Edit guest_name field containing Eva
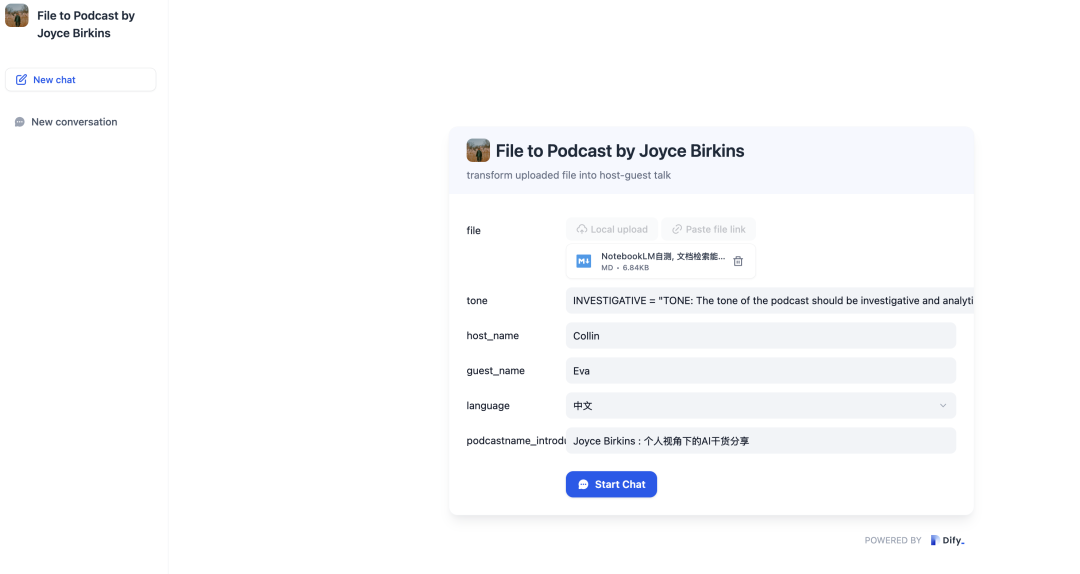 (760, 371)
